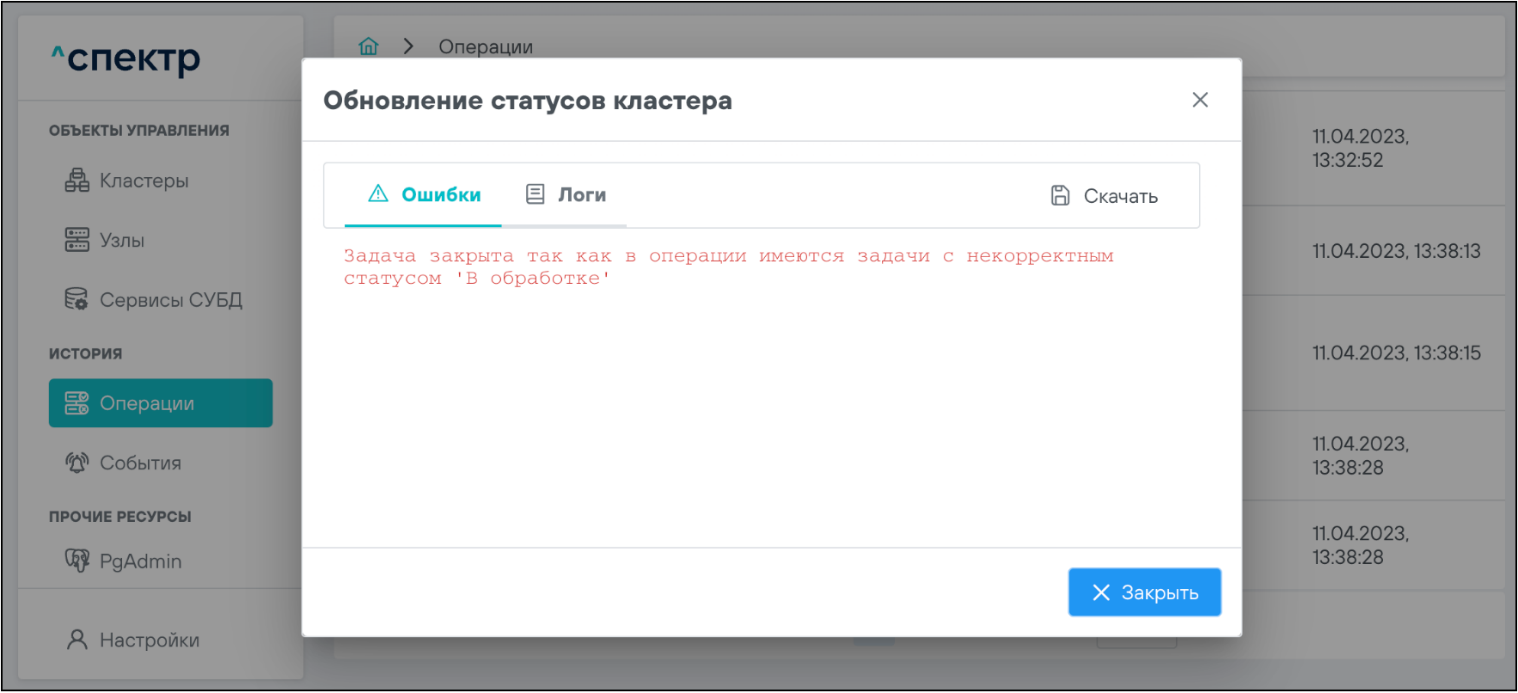This screenshot has height=693, width=1518.
Task: Click the Узлы server icon in sidebar
Action: tap(77, 240)
